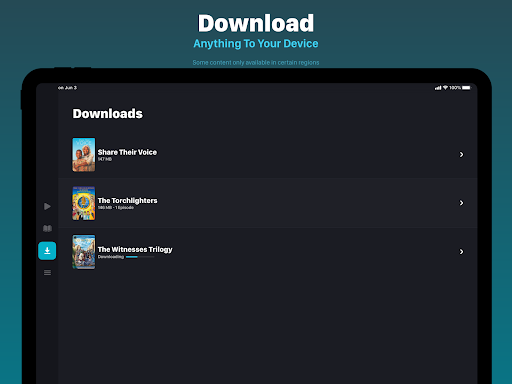Open the video play sidebar icon
The image size is (512, 384).
coord(47,206)
